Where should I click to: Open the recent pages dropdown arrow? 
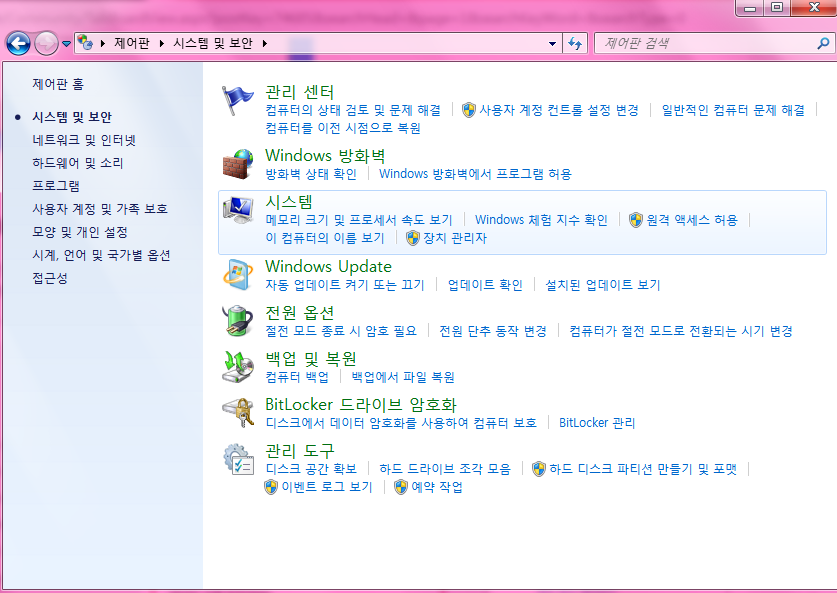66,44
